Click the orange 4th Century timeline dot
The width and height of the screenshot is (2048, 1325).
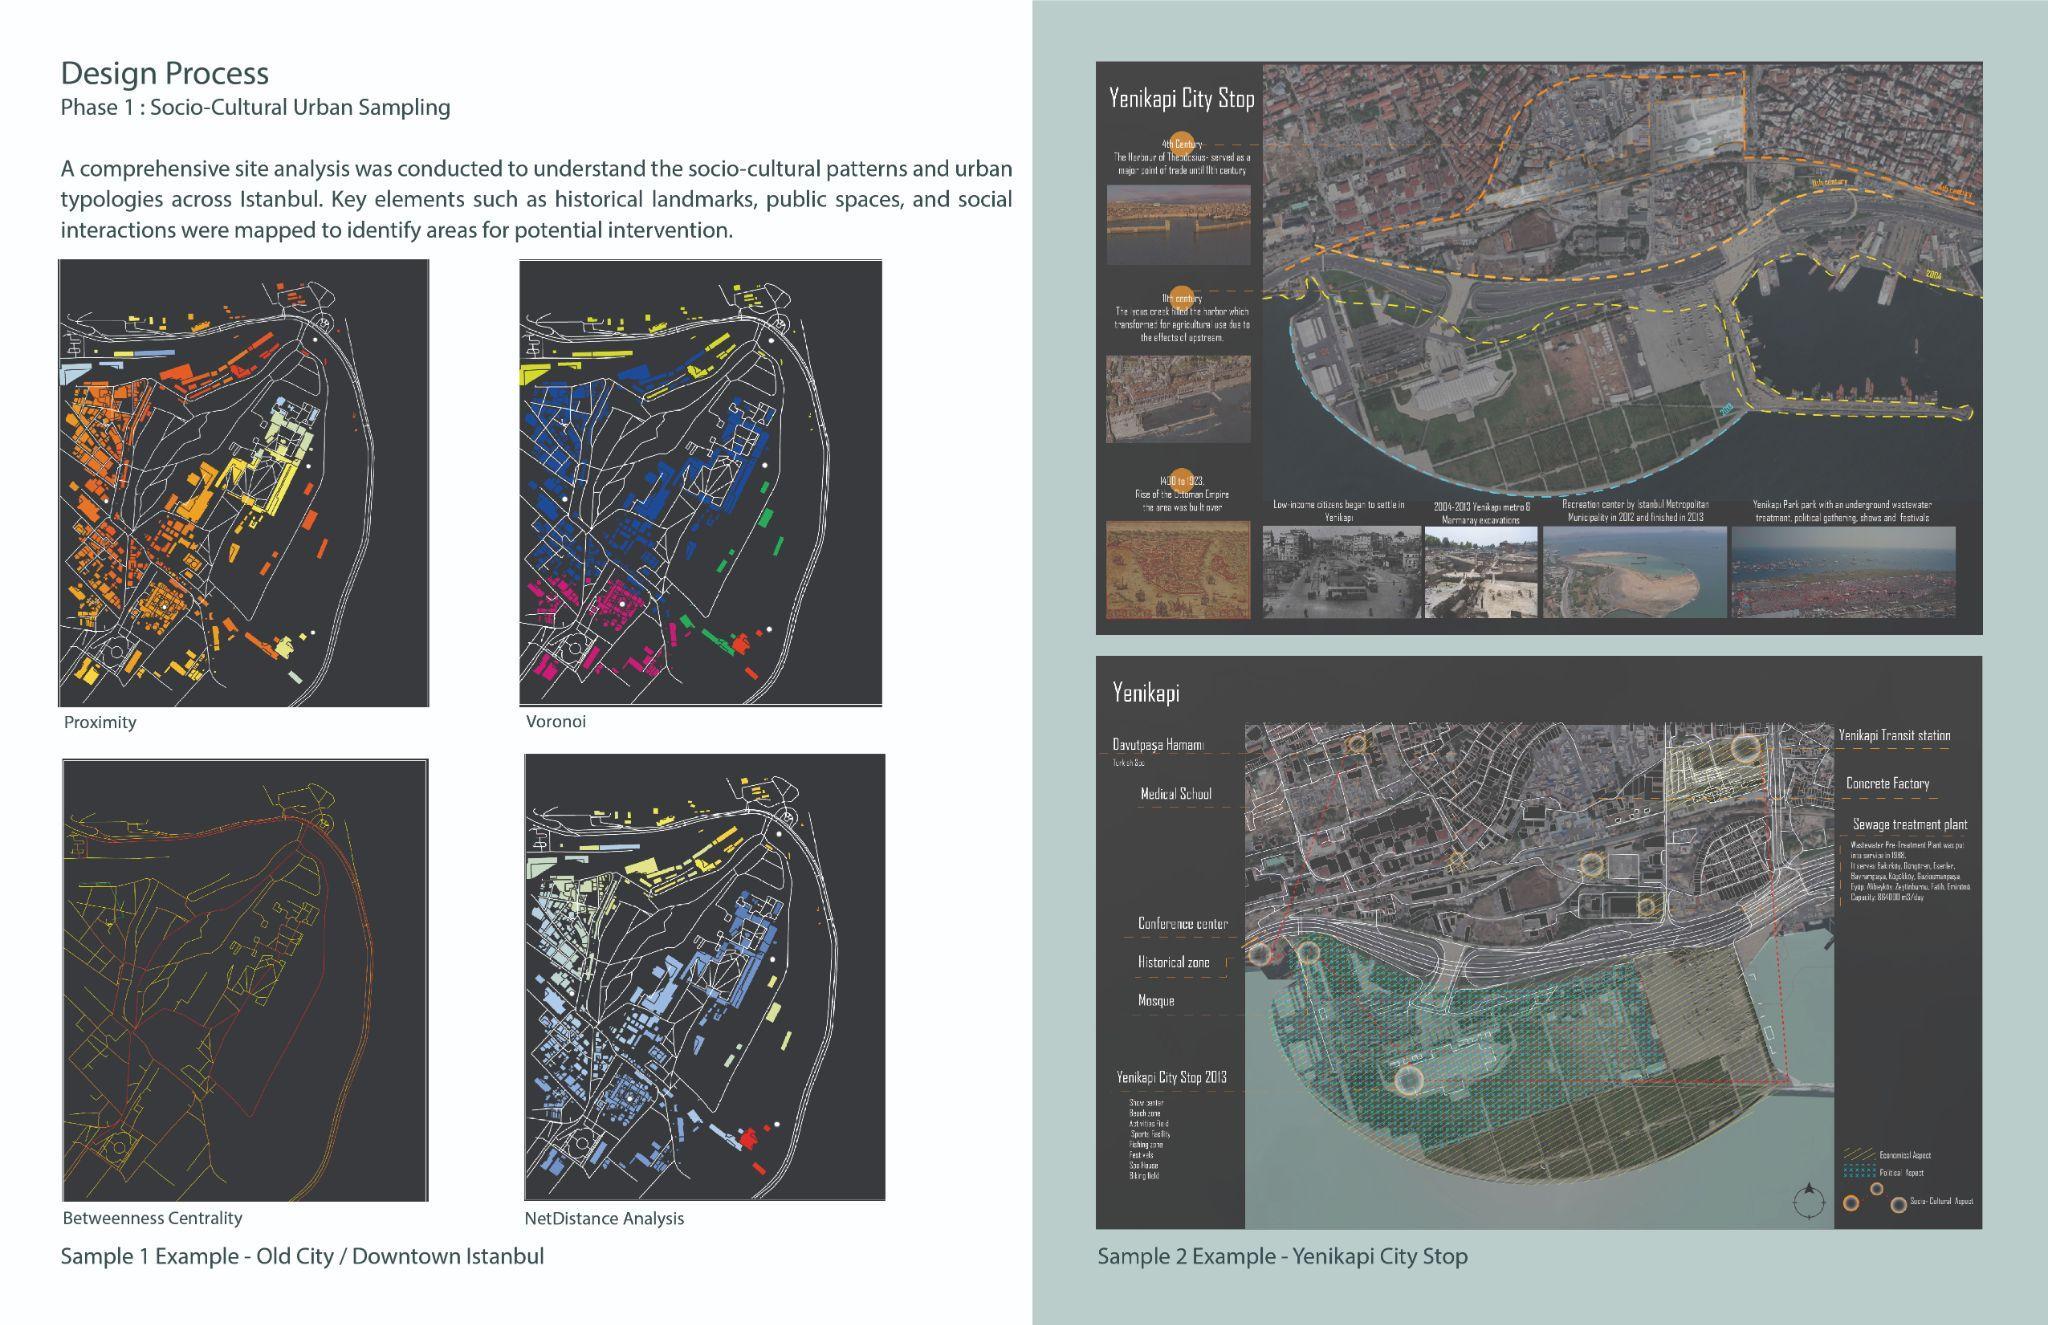[1181, 143]
